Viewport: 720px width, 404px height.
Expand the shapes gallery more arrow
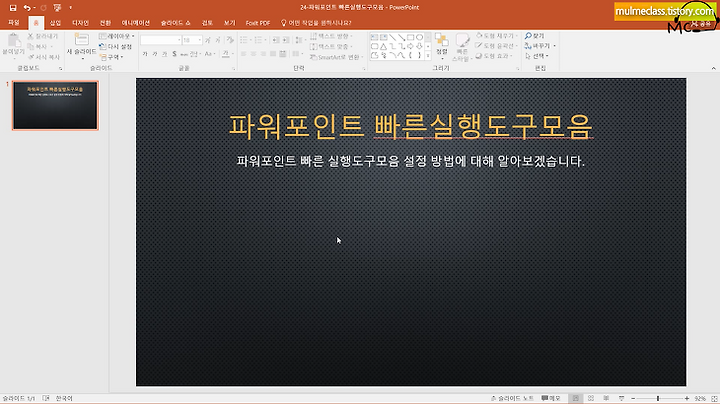pos(428,56)
